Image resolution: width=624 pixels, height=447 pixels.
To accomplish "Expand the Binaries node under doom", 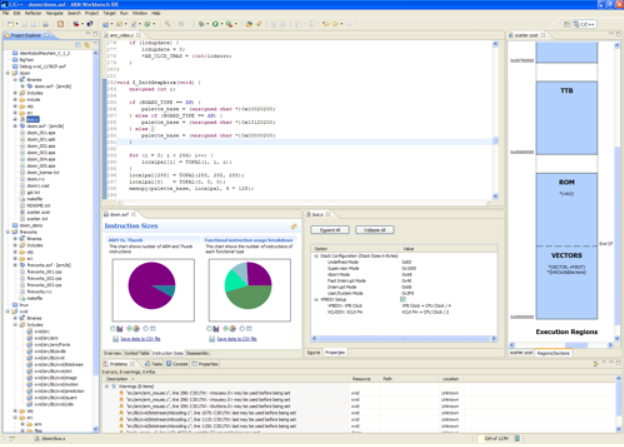I will [15, 80].
